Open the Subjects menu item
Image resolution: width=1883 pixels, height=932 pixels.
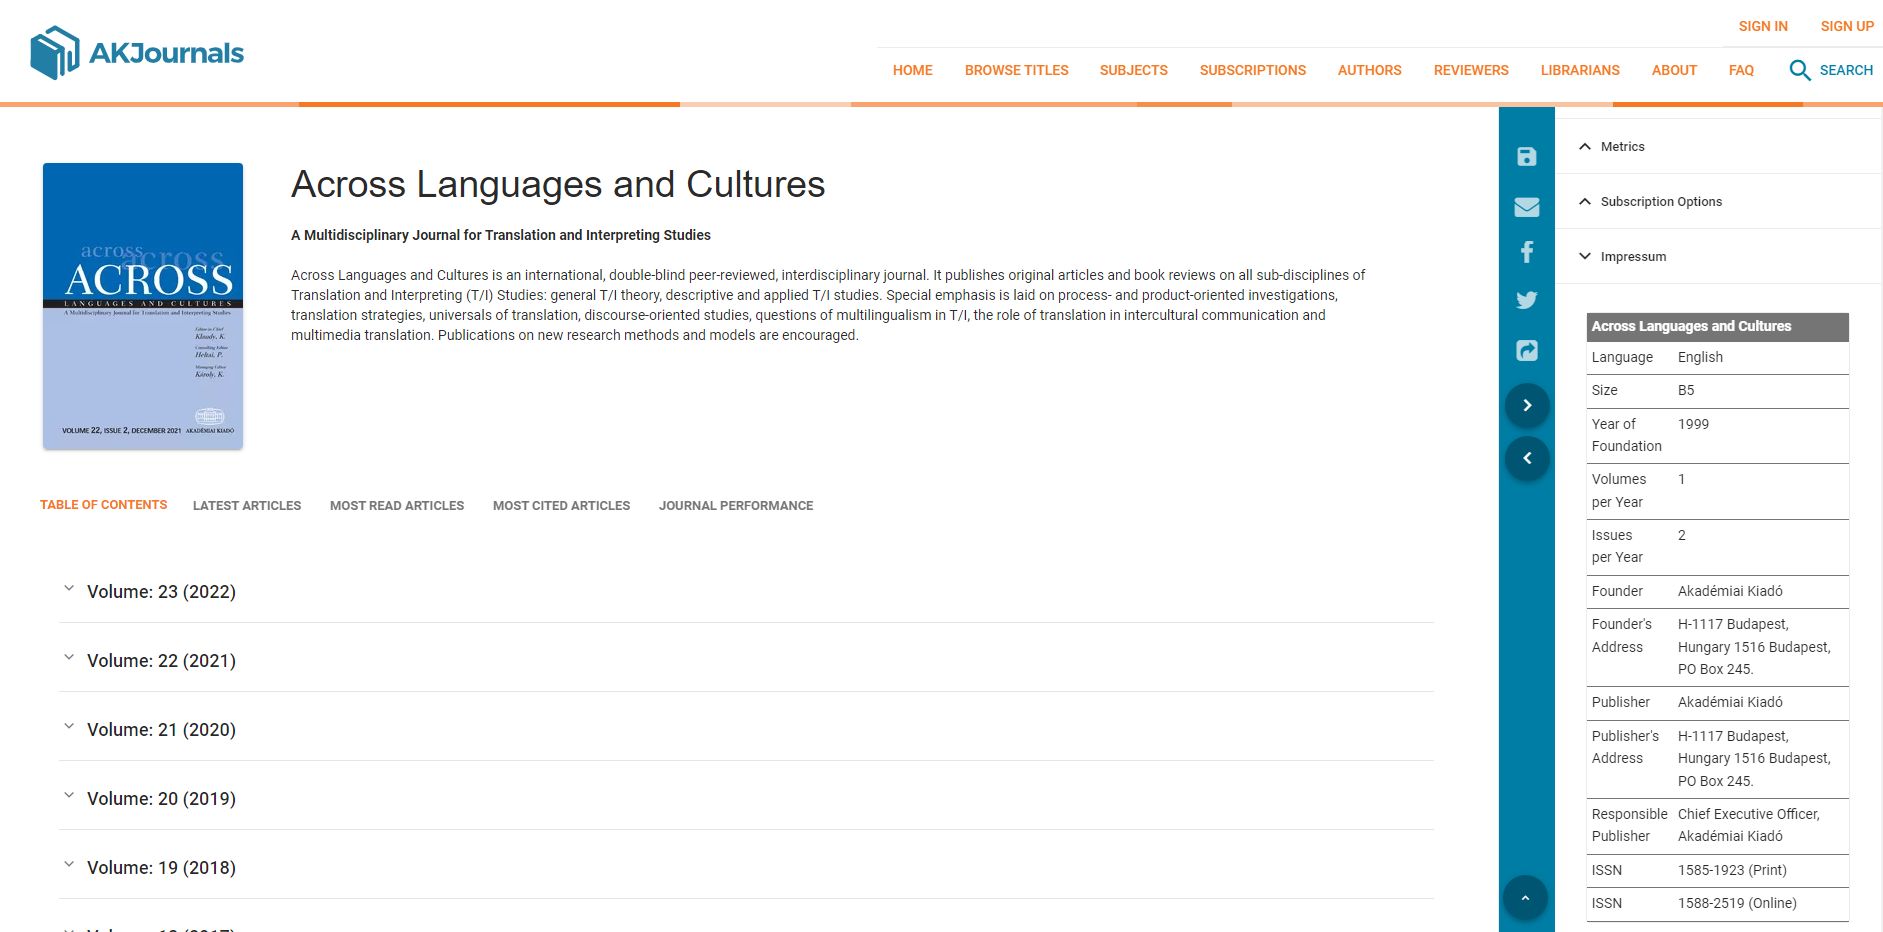(x=1134, y=70)
